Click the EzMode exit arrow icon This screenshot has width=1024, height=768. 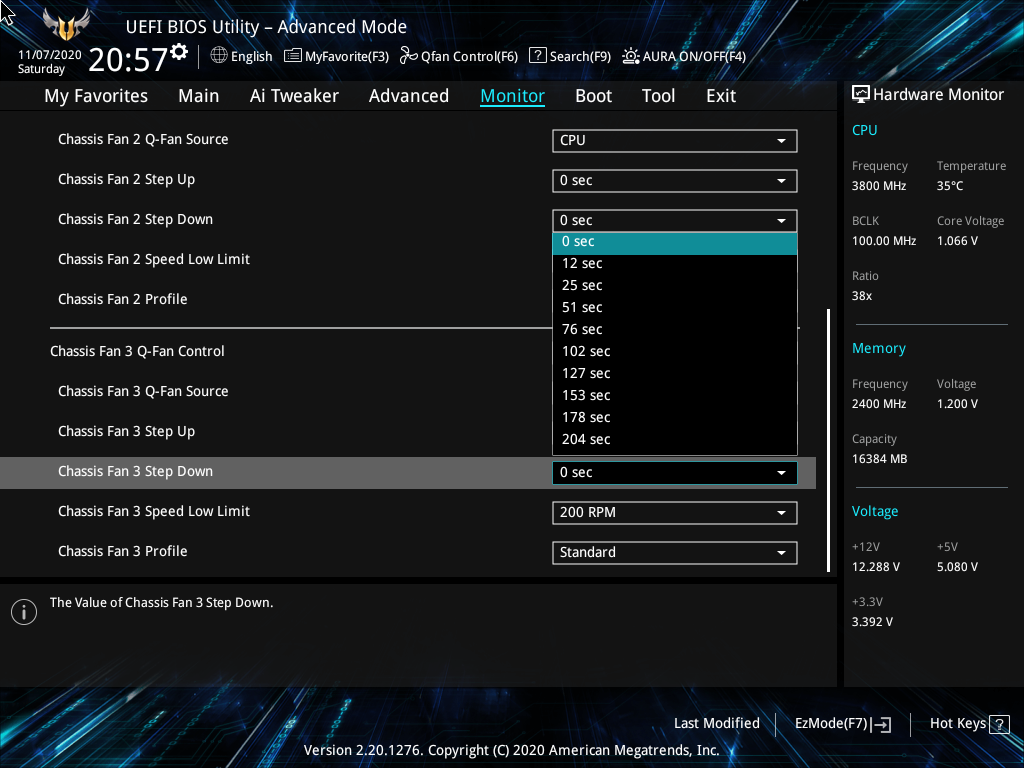(882, 724)
